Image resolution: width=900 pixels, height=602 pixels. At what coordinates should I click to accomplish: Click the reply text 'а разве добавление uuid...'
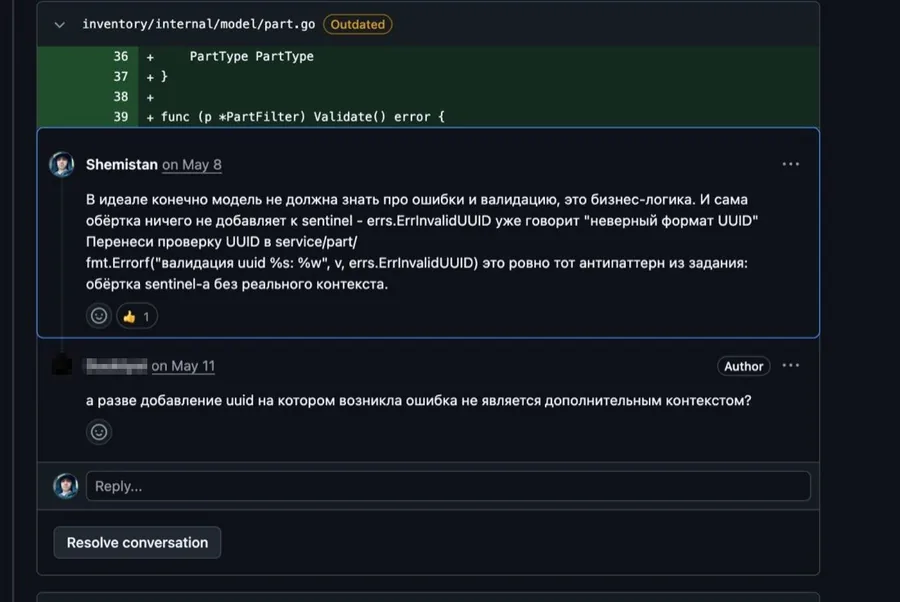[x=418, y=401]
